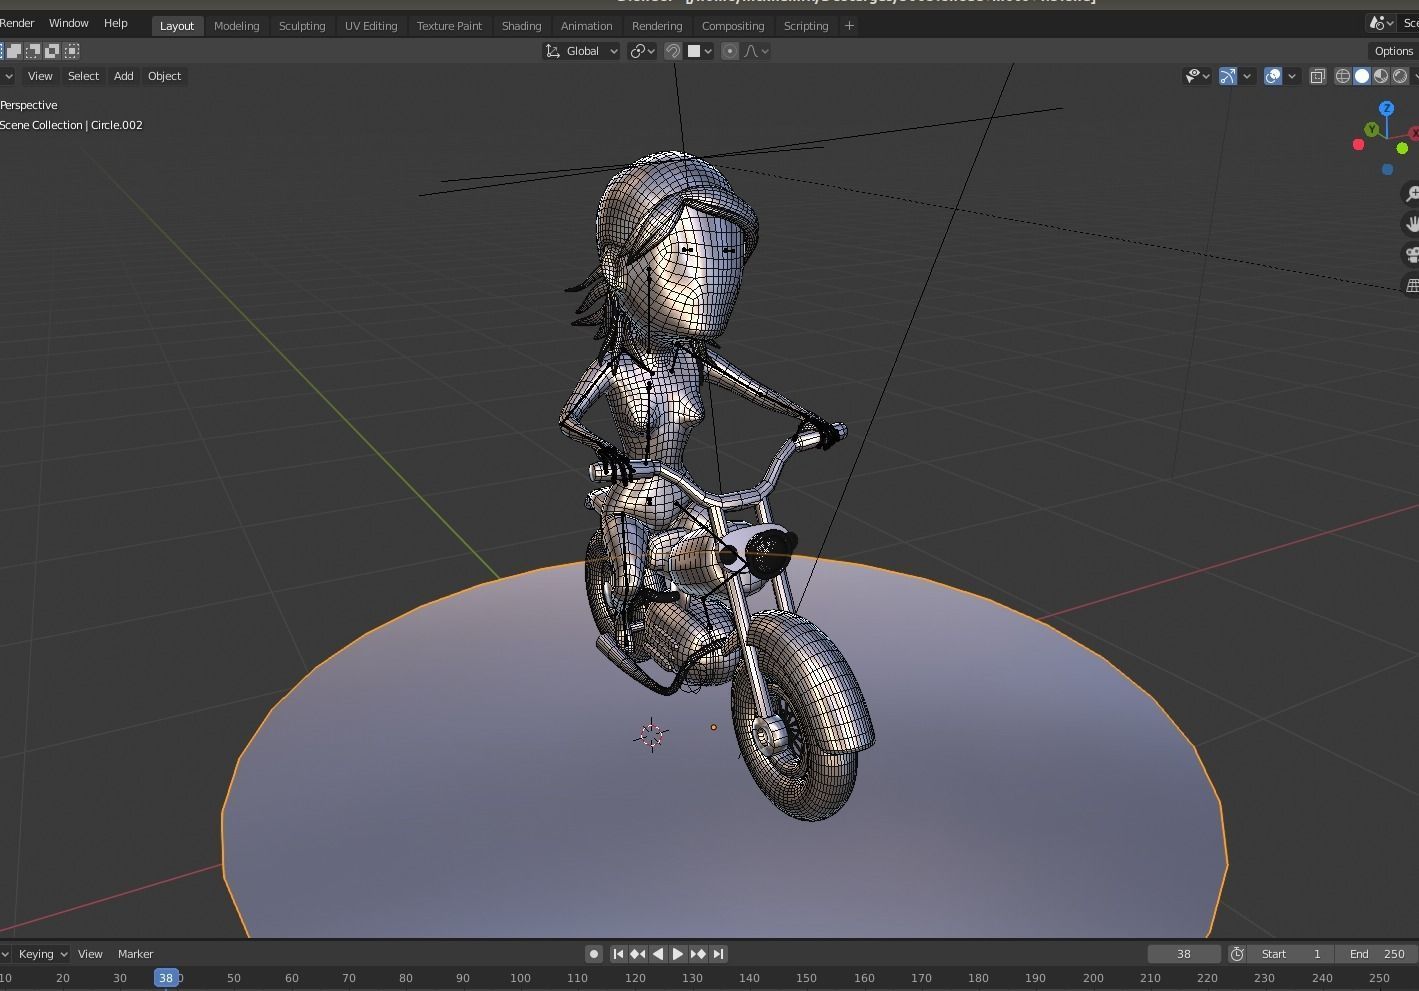Open the snapping options dropdown

tap(700, 51)
